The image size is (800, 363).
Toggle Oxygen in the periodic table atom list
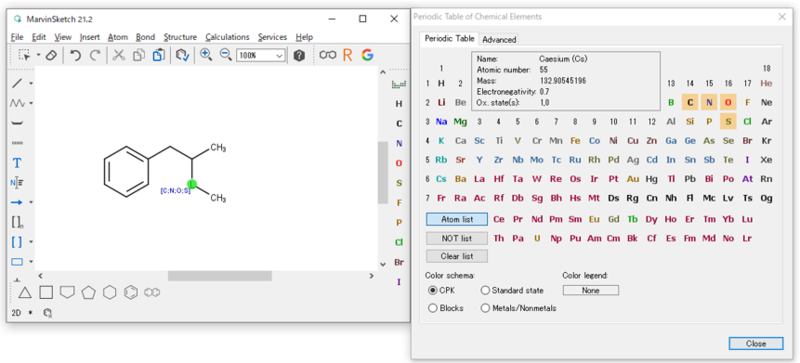coord(728,103)
